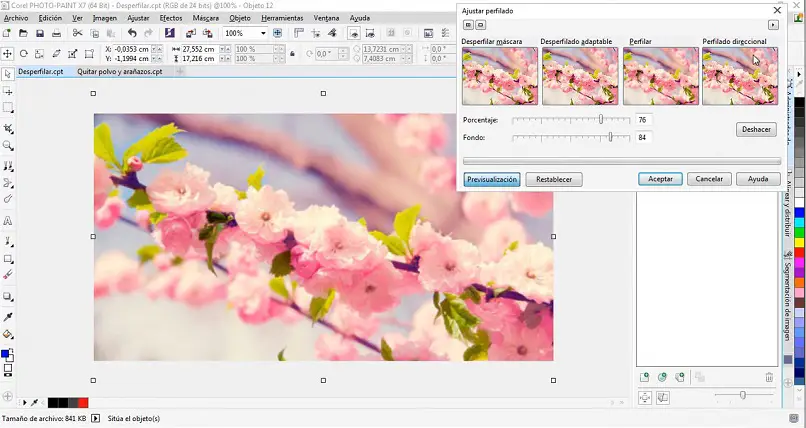Image resolution: width=806 pixels, height=428 pixels.
Task: Switch to the Desperfilar.cpt document tab
Action: [x=41, y=72]
